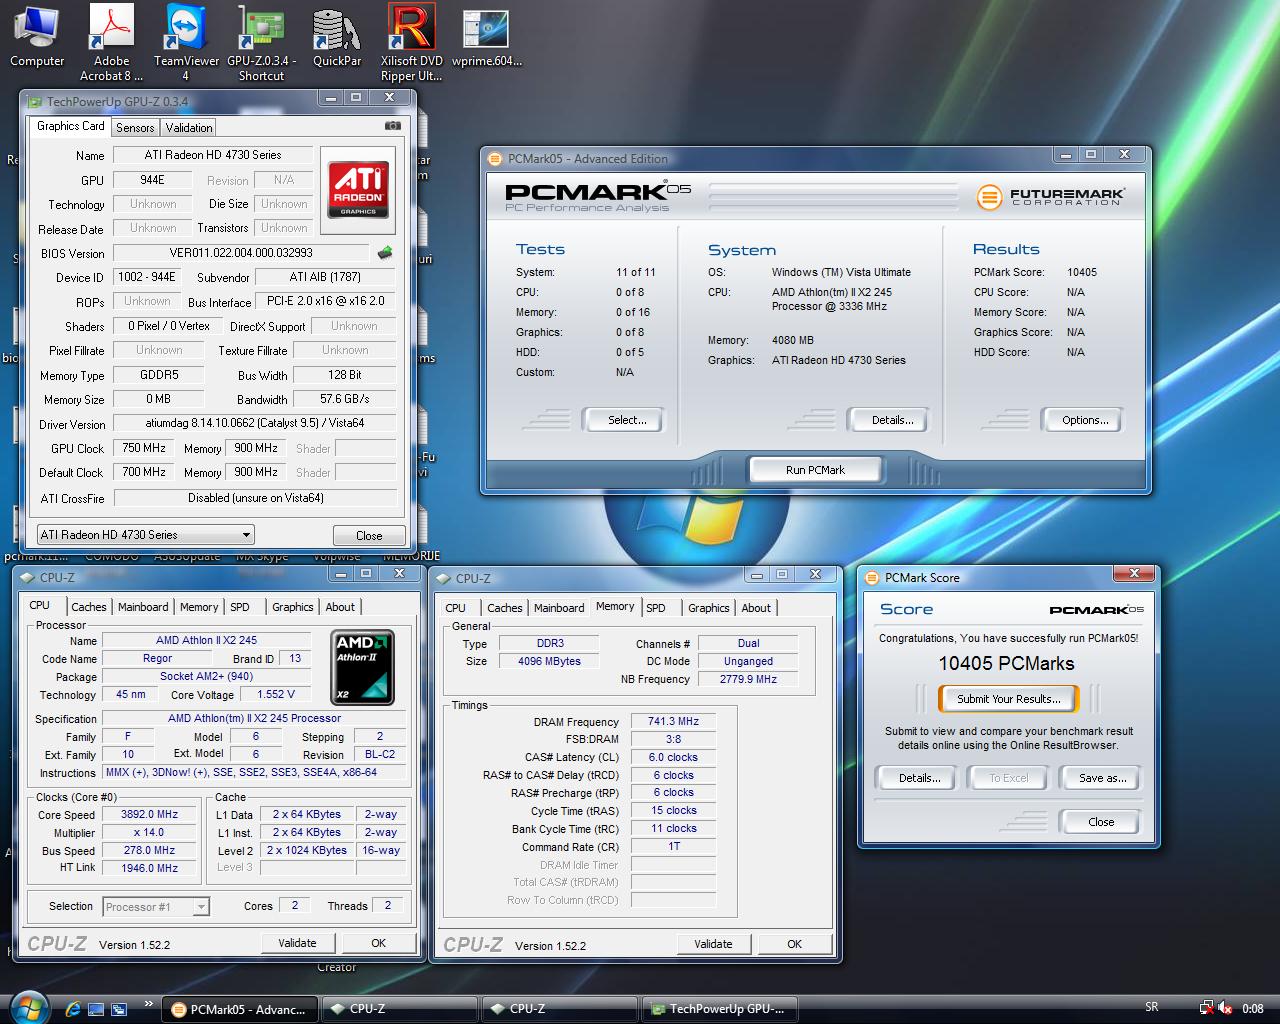Open GPU-Z Validation tab

tap(189, 128)
